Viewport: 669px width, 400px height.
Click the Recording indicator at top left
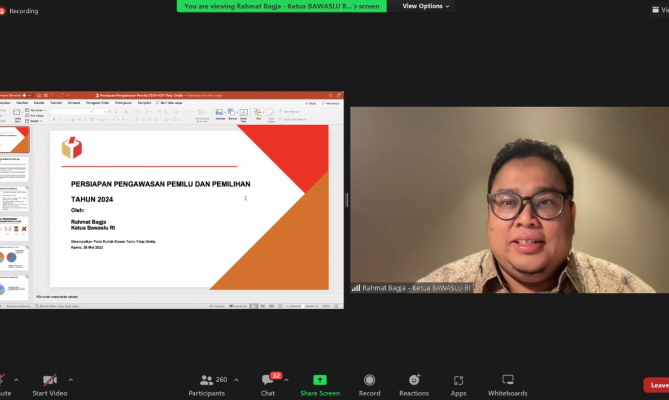pyautogui.click(x=19, y=11)
